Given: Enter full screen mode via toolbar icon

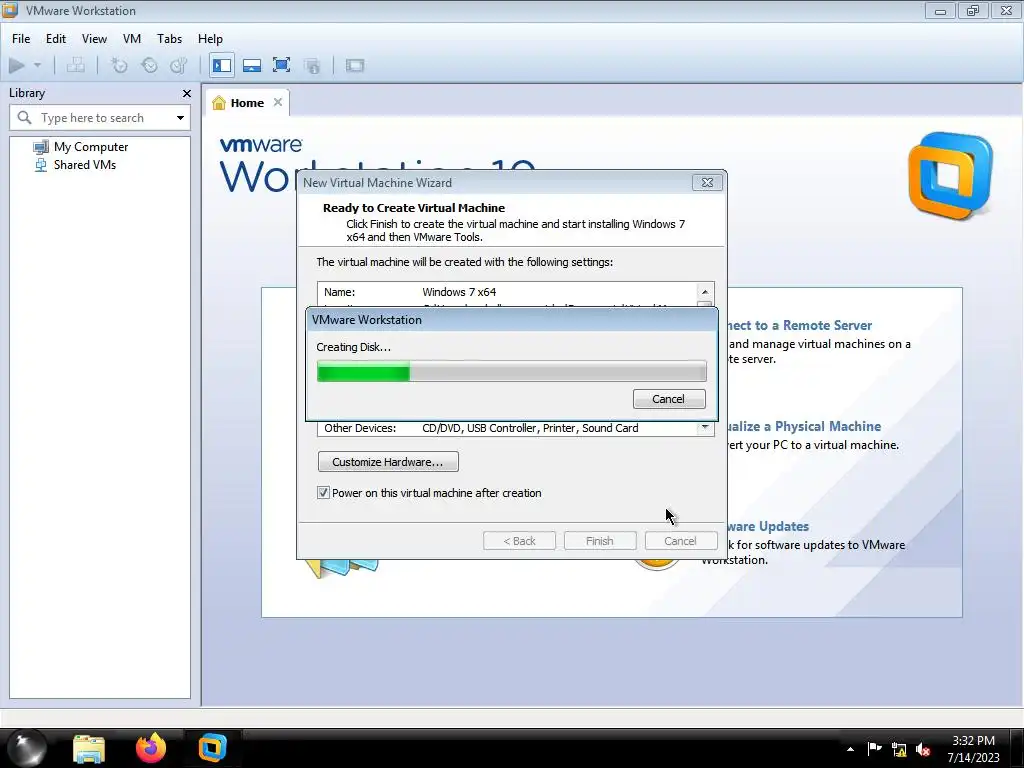Looking at the screenshot, I should click(x=281, y=65).
